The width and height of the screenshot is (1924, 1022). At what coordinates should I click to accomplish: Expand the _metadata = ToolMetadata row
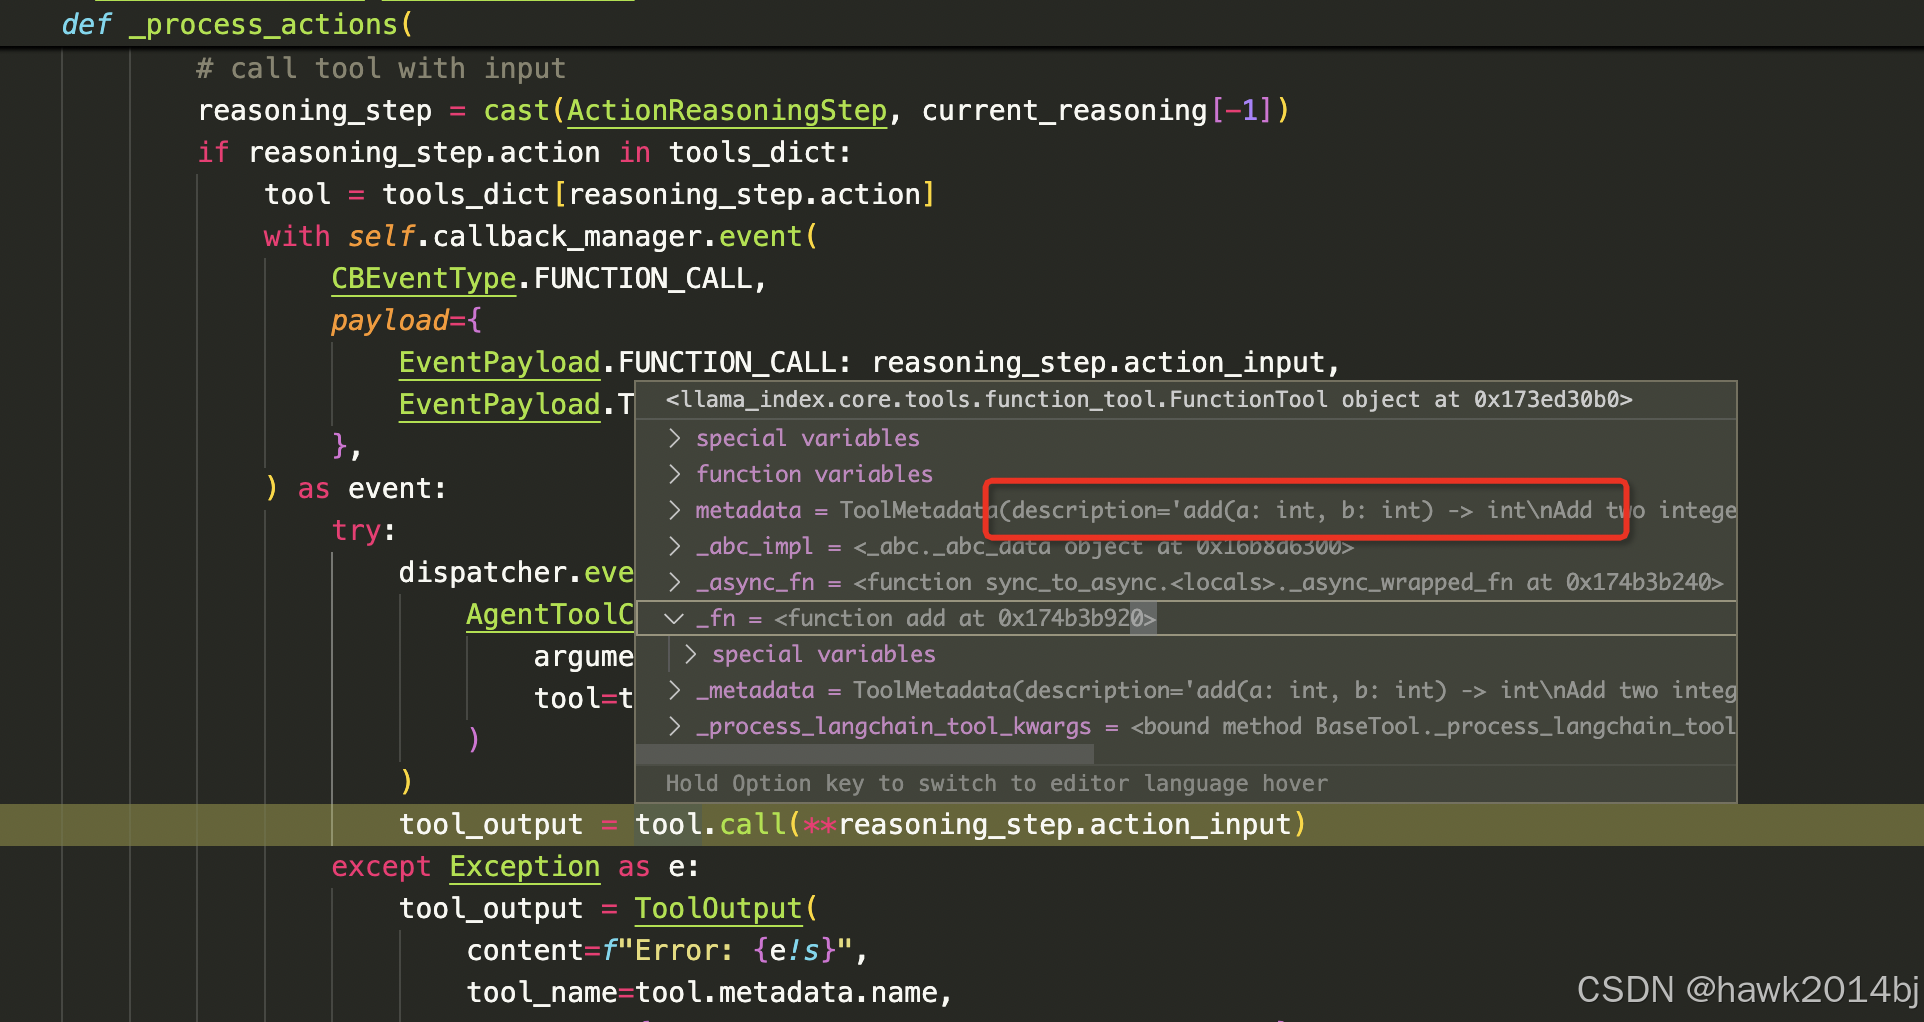click(x=675, y=690)
